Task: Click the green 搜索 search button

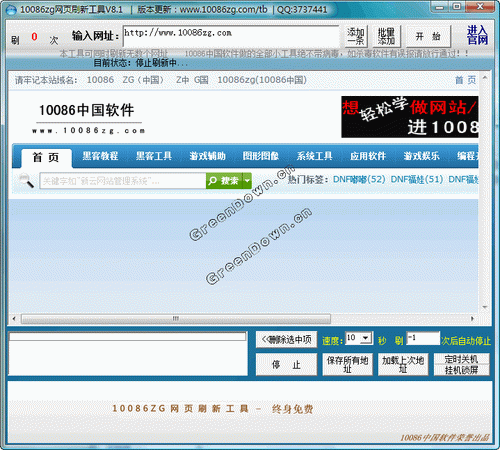Action: pos(224,181)
